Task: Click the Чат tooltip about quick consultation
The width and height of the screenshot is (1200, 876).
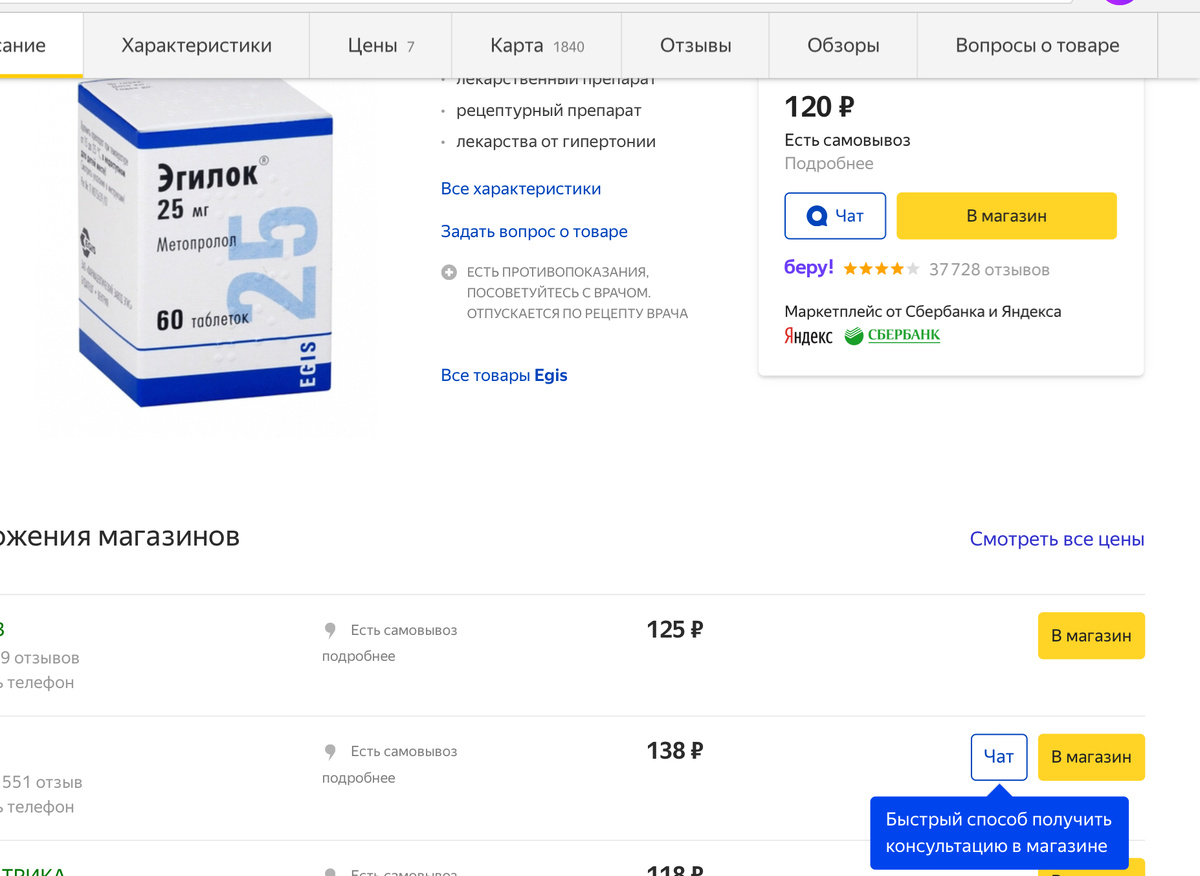Action: pos(999,832)
